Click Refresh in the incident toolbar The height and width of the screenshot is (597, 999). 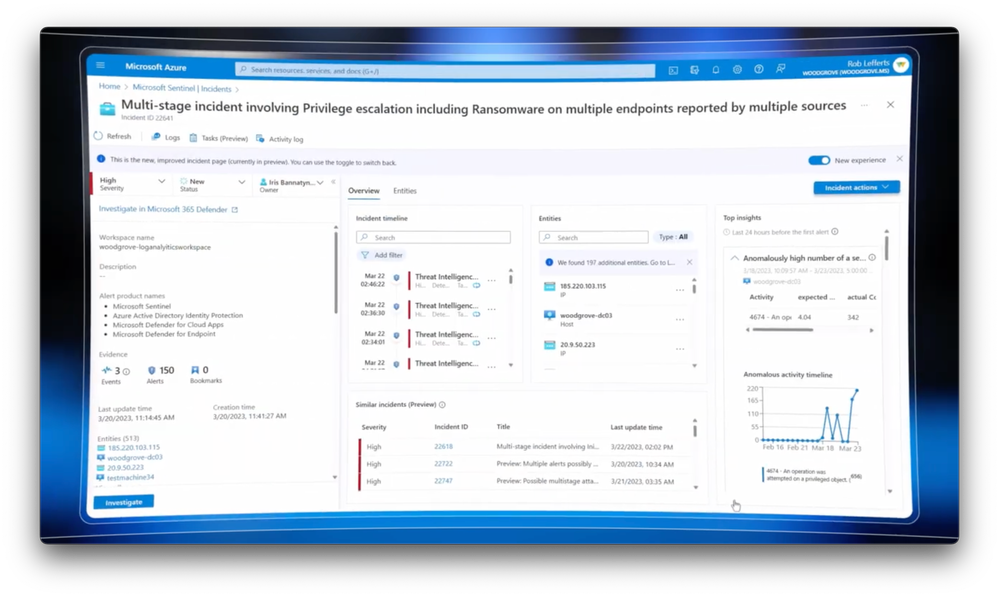click(x=112, y=136)
